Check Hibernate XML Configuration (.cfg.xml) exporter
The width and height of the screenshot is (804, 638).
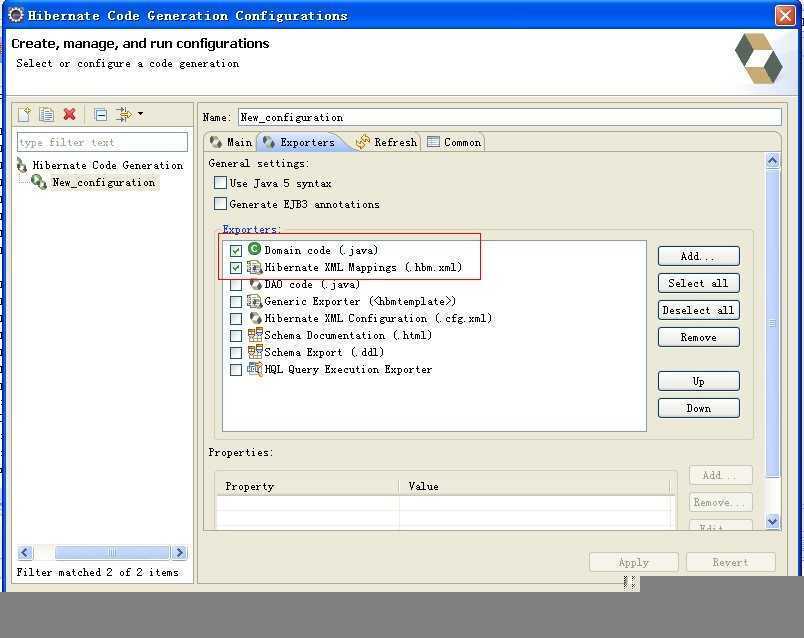tap(236, 318)
